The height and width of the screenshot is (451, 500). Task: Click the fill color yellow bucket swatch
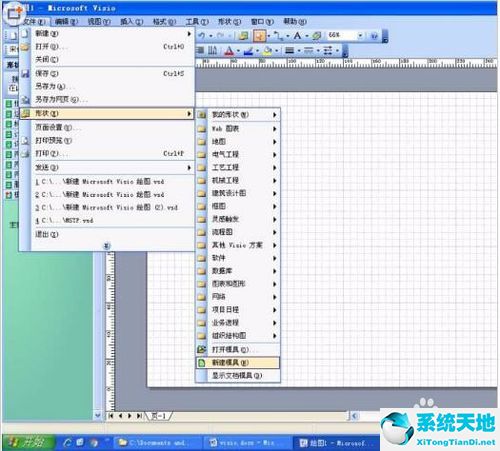point(267,50)
